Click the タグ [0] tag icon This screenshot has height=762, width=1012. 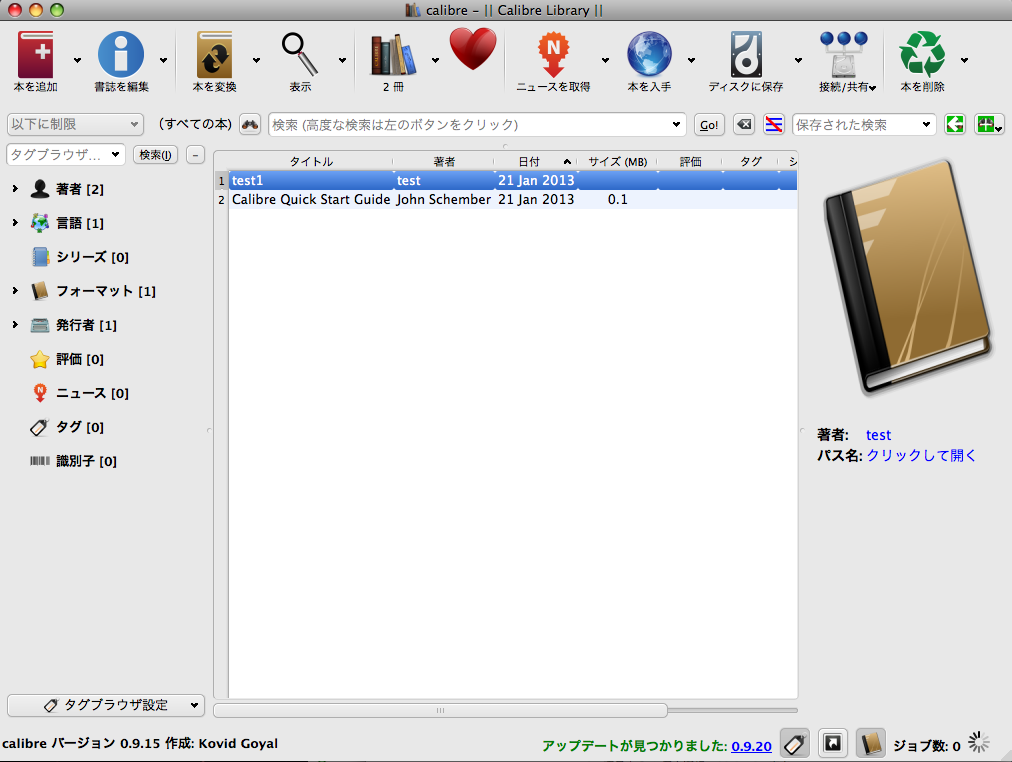pyautogui.click(x=39, y=427)
